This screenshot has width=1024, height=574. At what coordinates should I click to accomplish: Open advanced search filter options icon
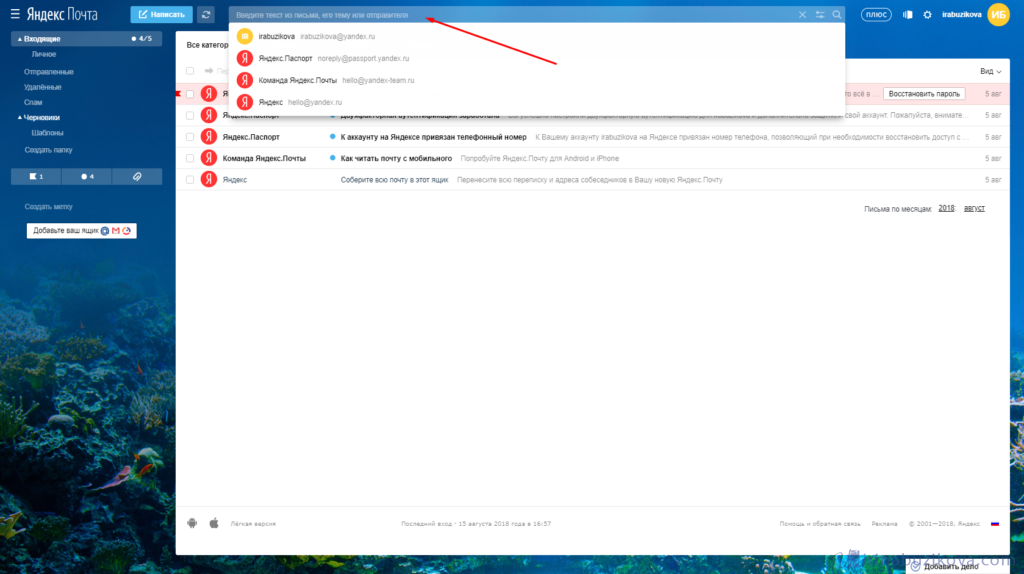tap(820, 15)
